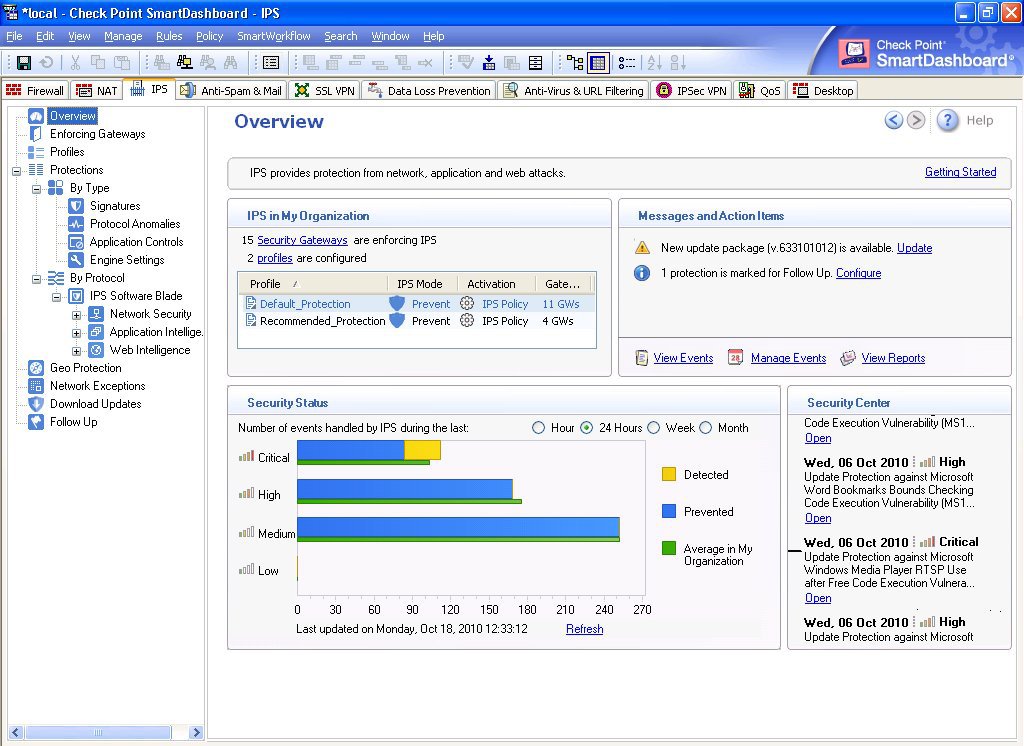Click the Update link for new package

tap(914, 248)
